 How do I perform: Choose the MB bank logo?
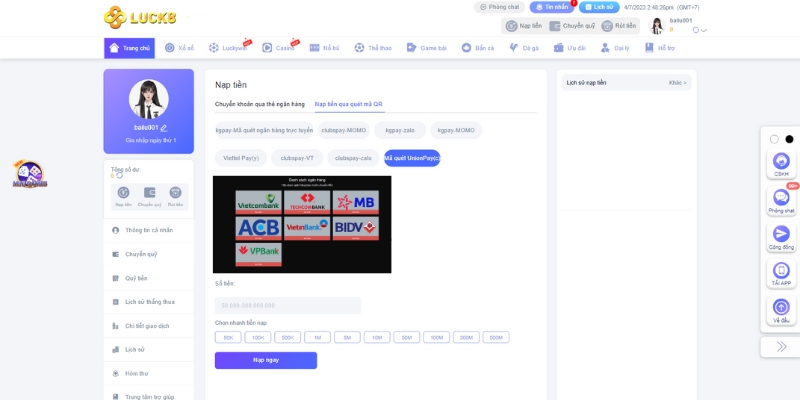tap(356, 203)
